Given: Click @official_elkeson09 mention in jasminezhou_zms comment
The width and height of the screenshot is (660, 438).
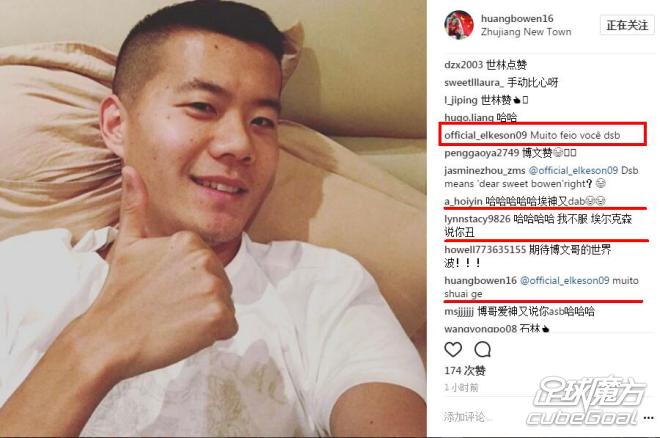Looking at the screenshot, I should coord(573,170).
